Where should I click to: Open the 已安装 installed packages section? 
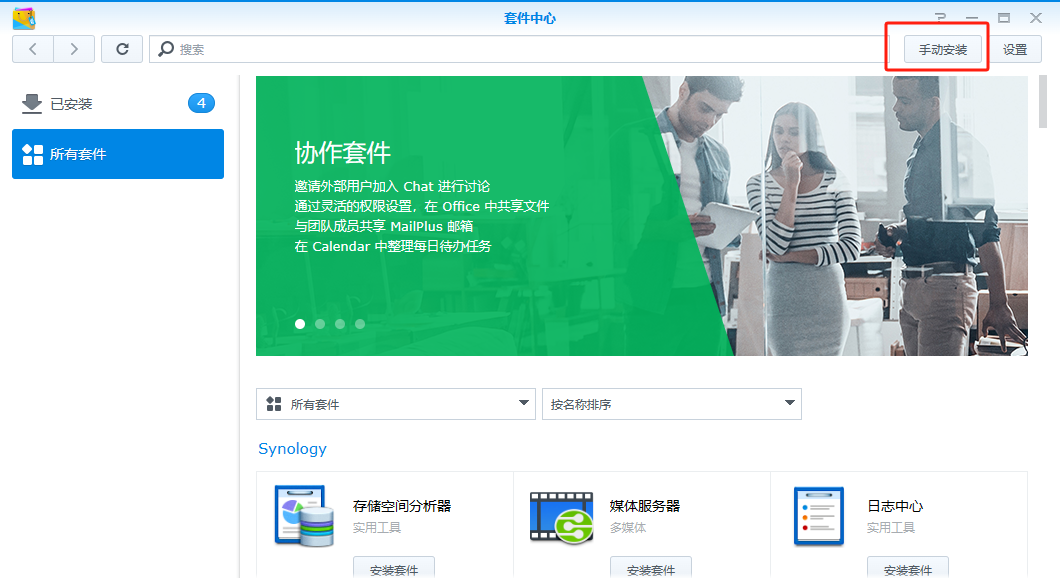click(118, 103)
